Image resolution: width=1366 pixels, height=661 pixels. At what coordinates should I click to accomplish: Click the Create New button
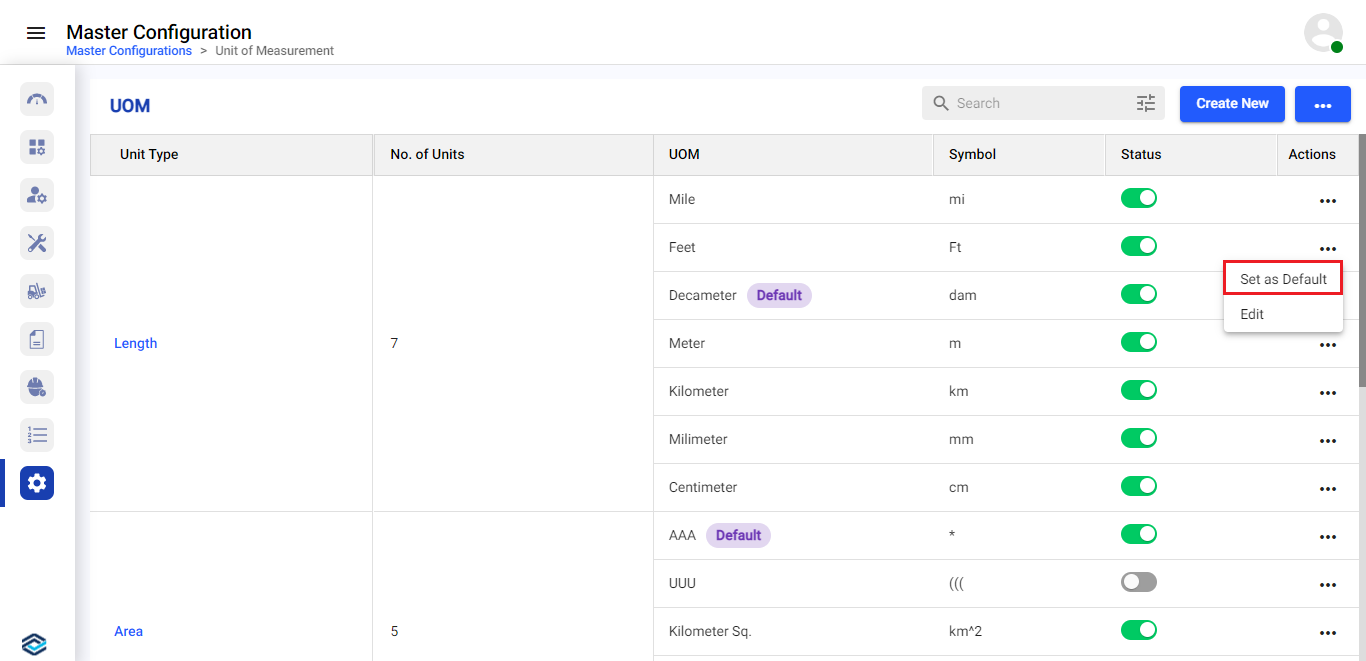(x=1232, y=103)
